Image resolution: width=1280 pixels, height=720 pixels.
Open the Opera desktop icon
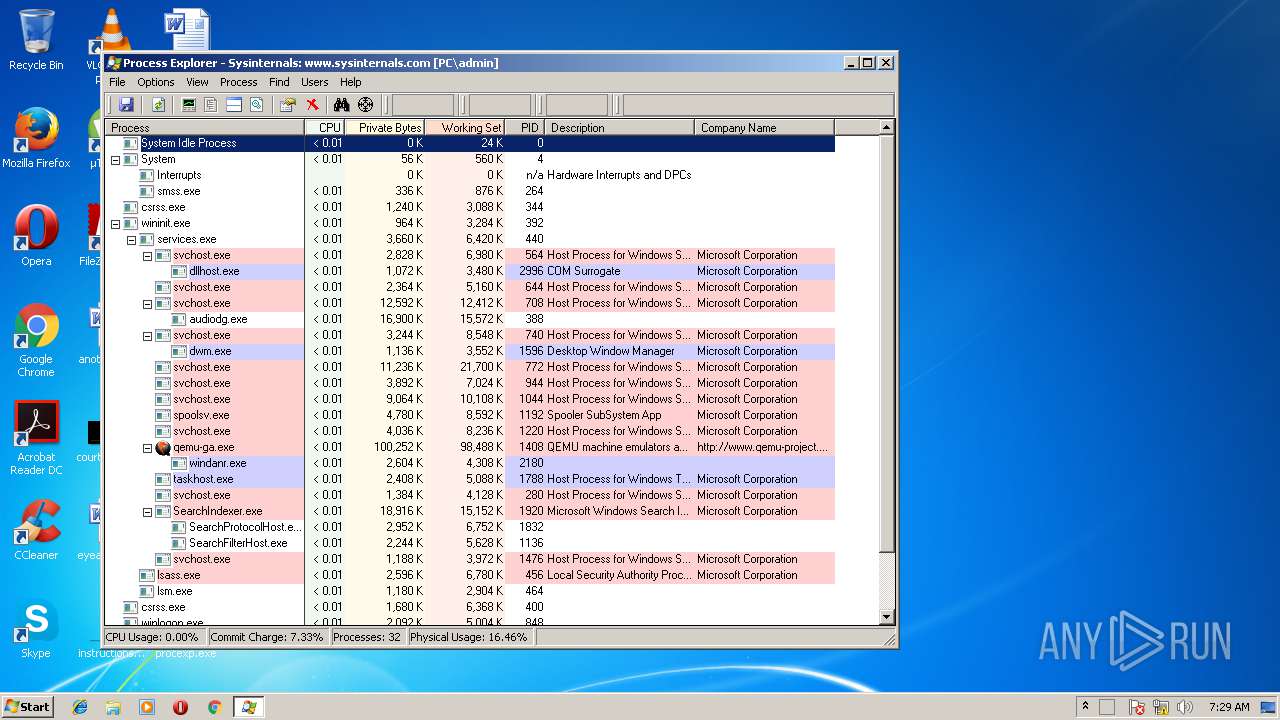(36, 236)
